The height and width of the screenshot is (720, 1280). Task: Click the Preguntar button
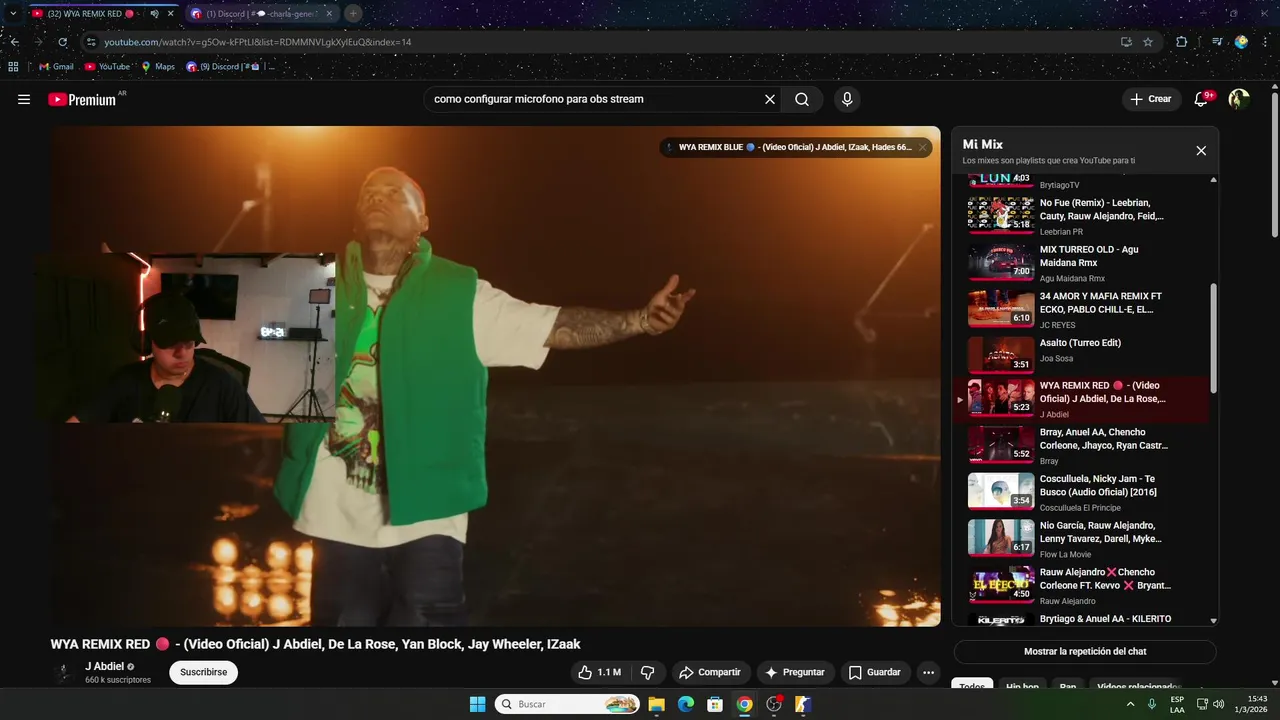pyautogui.click(x=796, y=672)
